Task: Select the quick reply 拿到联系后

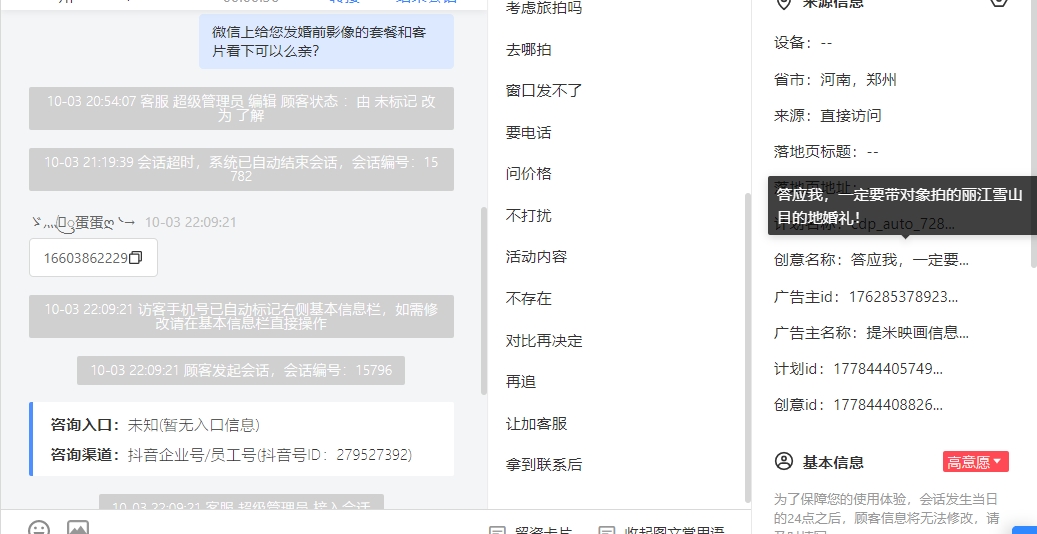Action: pos(544,465)
